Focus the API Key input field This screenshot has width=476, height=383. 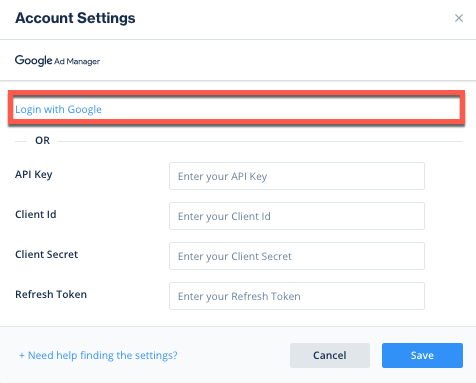click(x=297, y=176)
